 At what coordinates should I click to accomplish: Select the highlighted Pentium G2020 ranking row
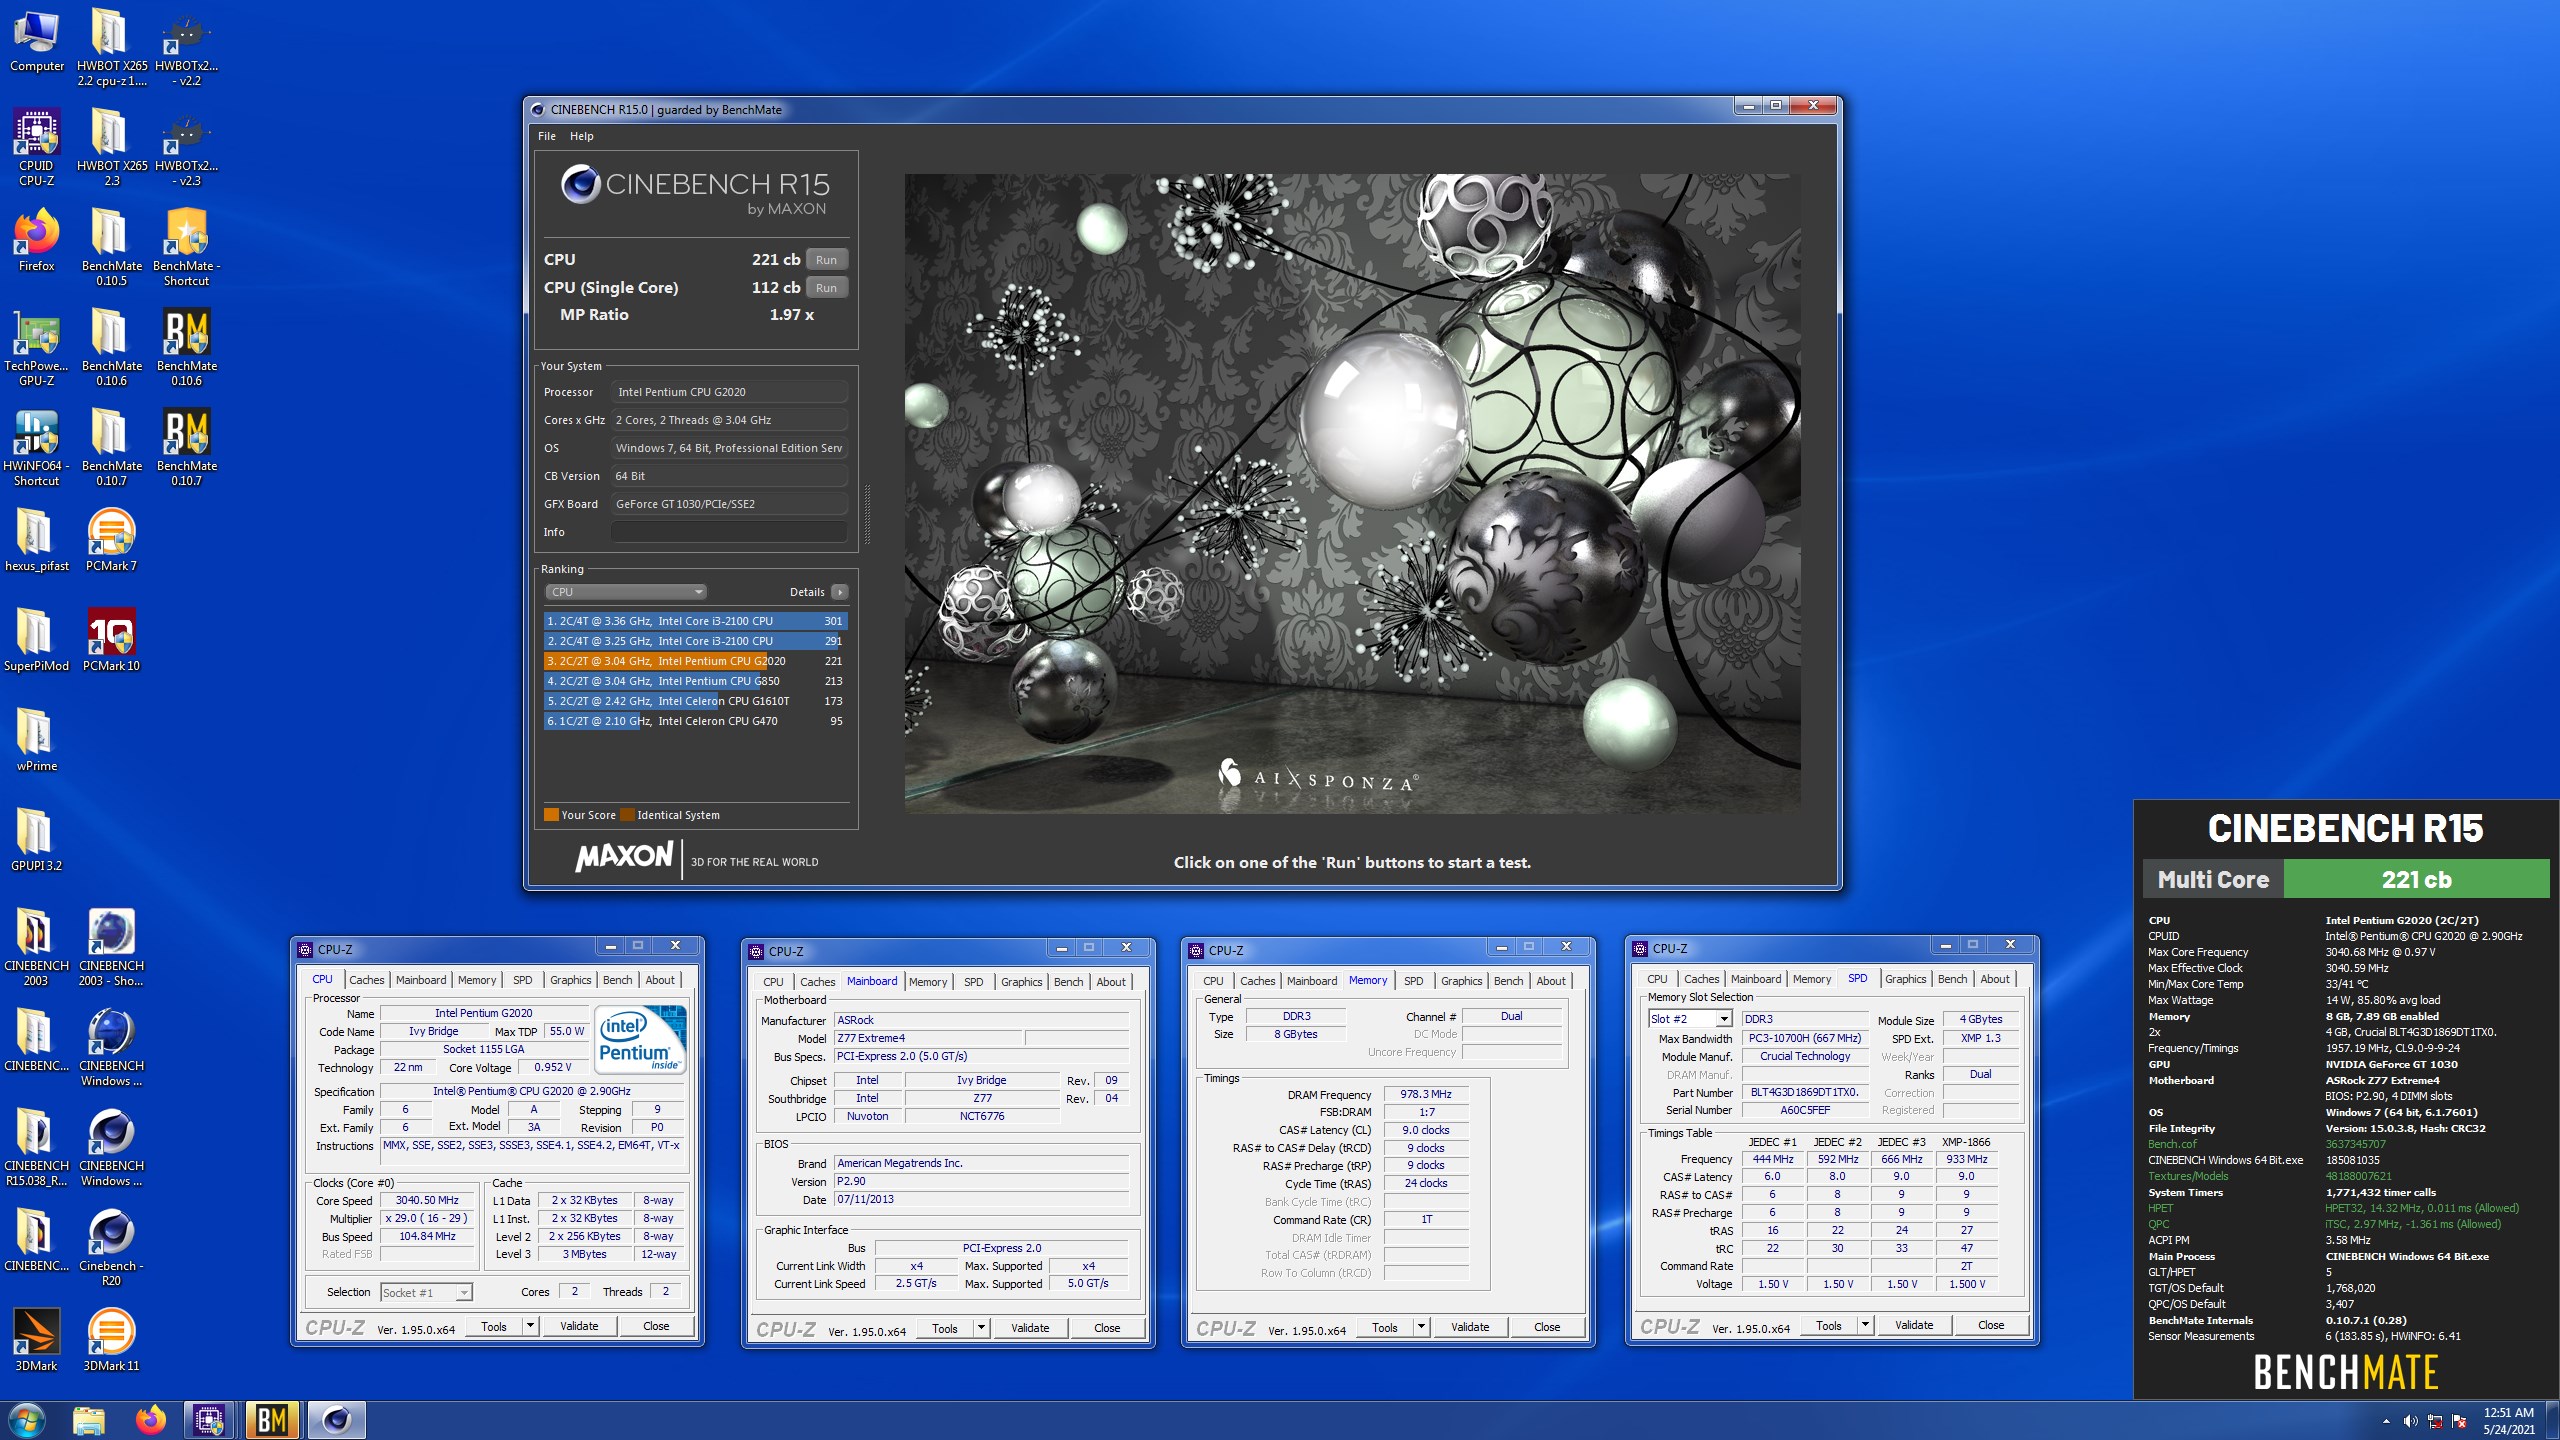click(695, 661)
